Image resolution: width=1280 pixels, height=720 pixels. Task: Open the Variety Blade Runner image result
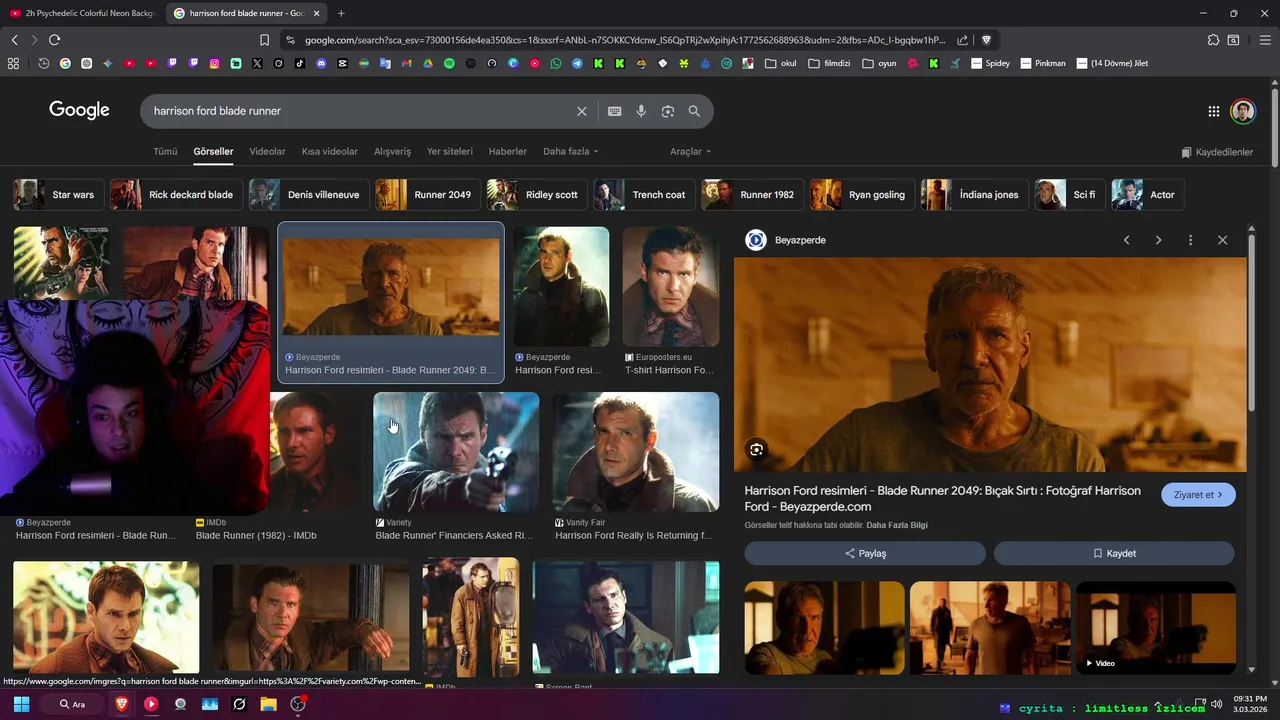[x=456, y=452]
